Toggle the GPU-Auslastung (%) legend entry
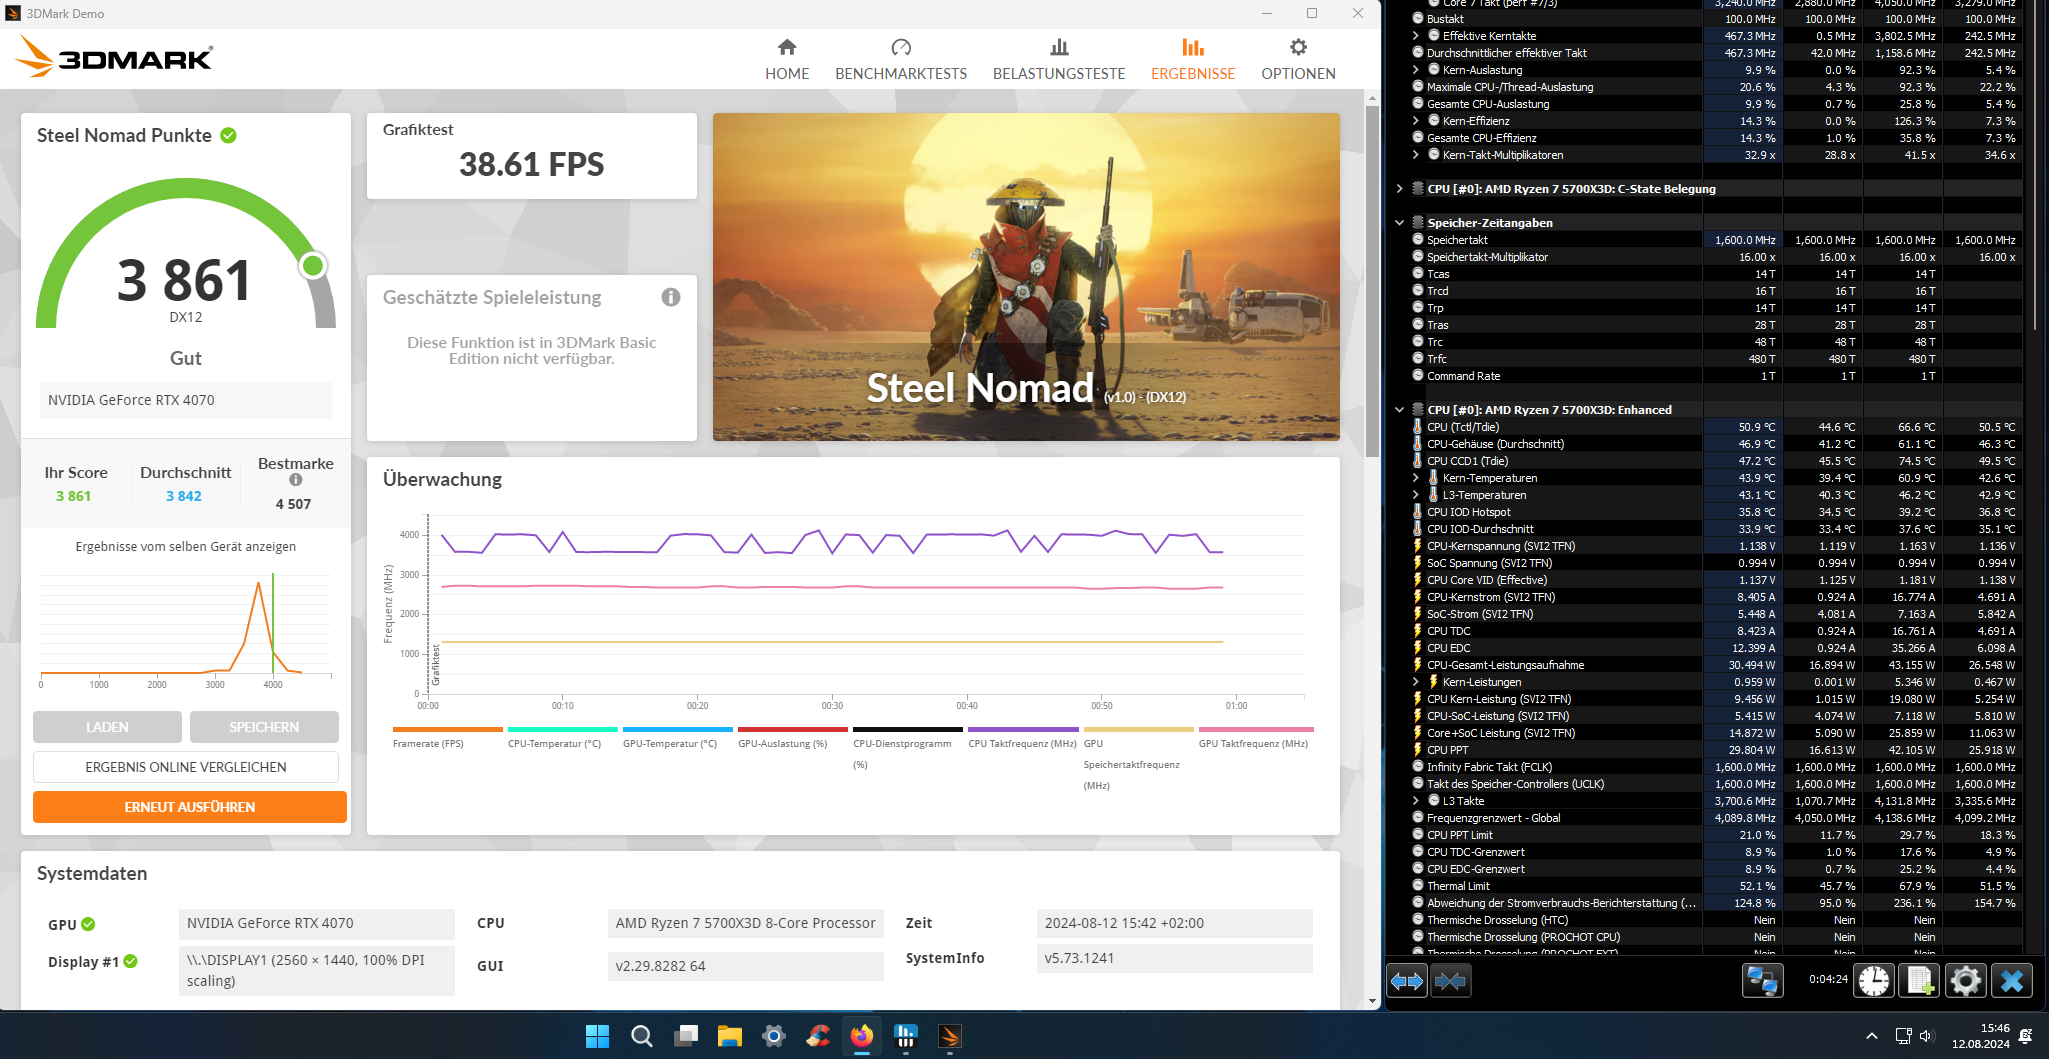The height and width of the screenshot is (1059, 2049). click(792, 738)
